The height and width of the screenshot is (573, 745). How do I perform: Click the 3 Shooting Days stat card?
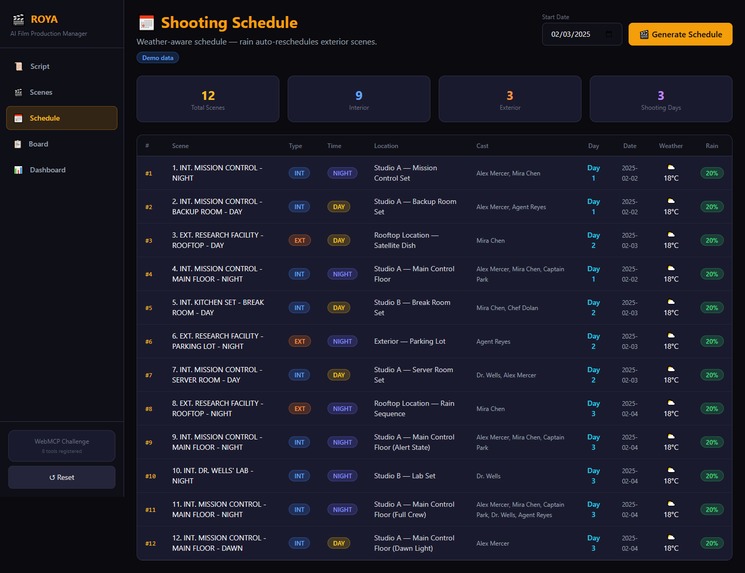coord(661,99)
